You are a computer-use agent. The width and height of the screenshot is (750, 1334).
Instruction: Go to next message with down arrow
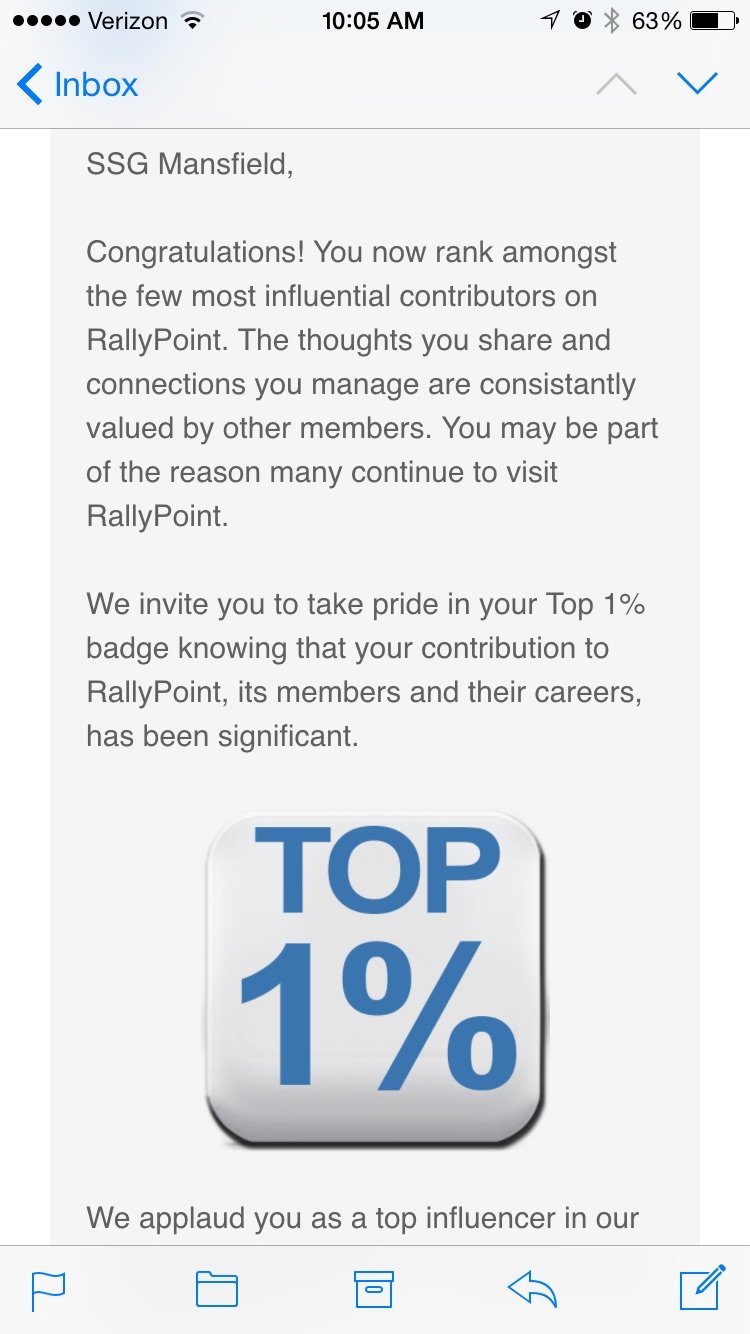[697, 84]
